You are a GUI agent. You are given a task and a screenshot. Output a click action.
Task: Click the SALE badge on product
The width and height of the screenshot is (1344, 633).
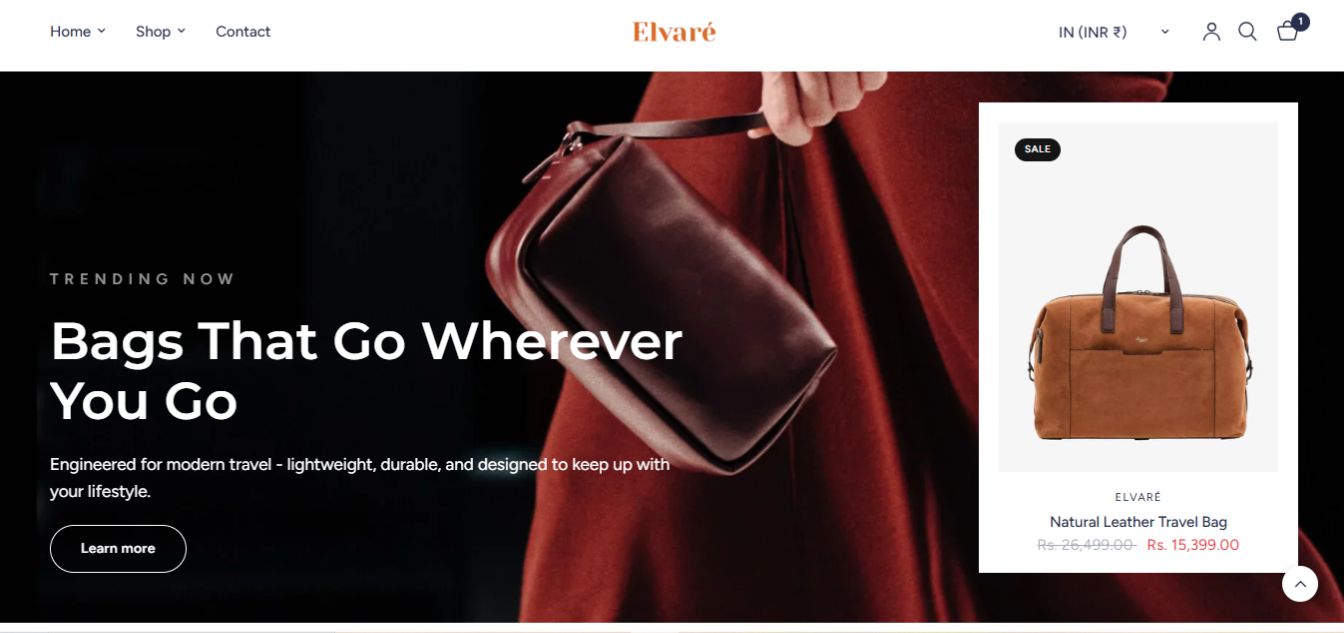tap(1037, 149)
